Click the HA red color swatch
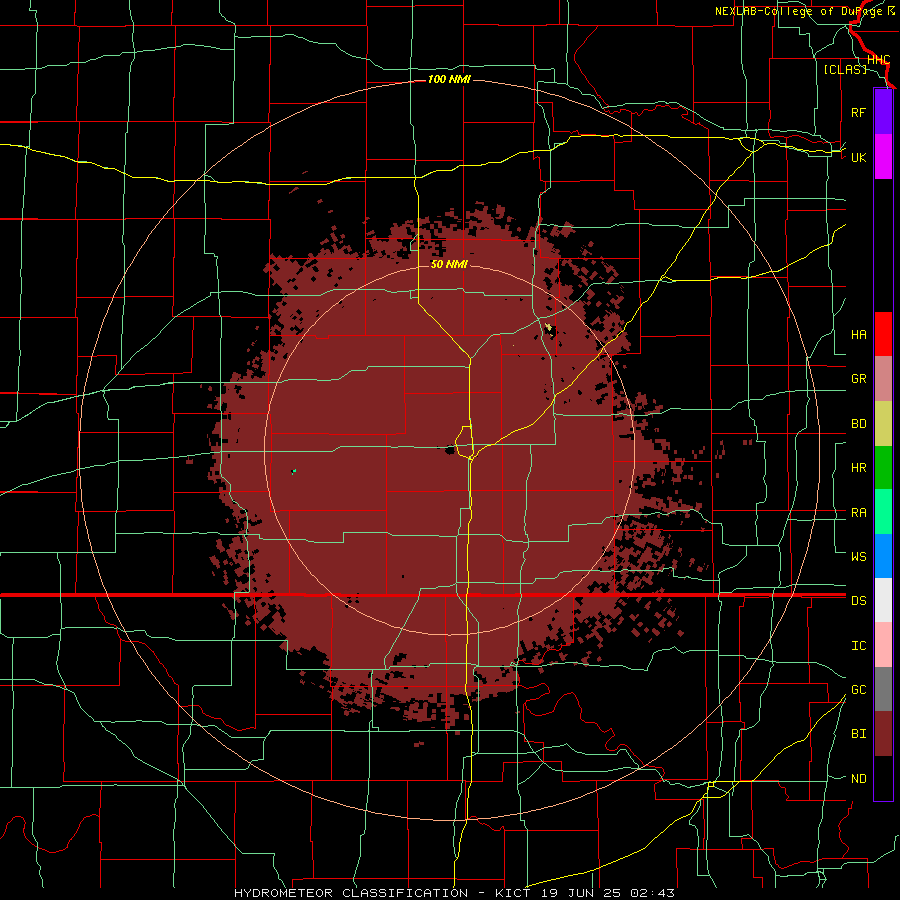Screen dimensions: 900x900 883,334
